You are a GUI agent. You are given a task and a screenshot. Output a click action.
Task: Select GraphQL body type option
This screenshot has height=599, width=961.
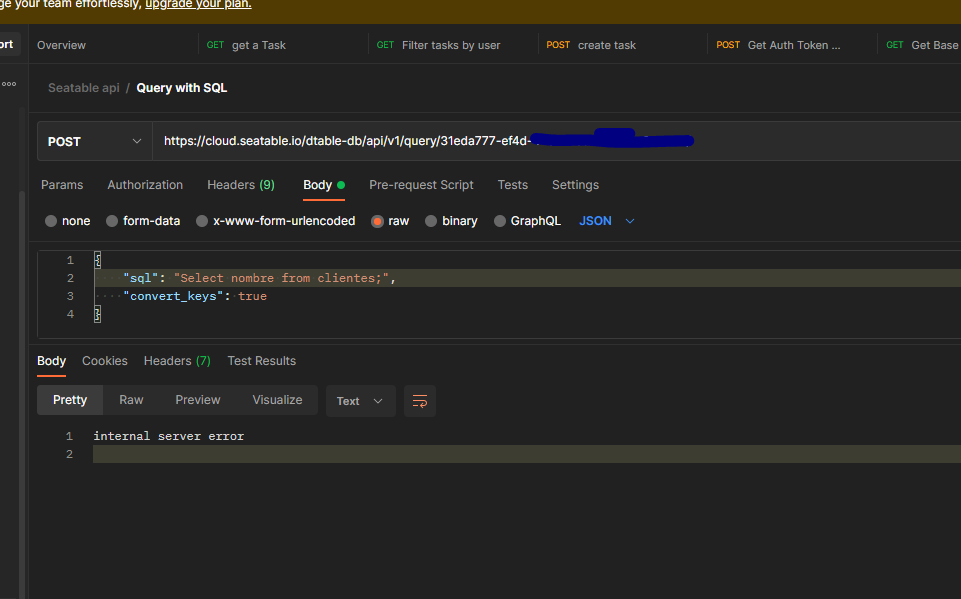pos(500,221)
